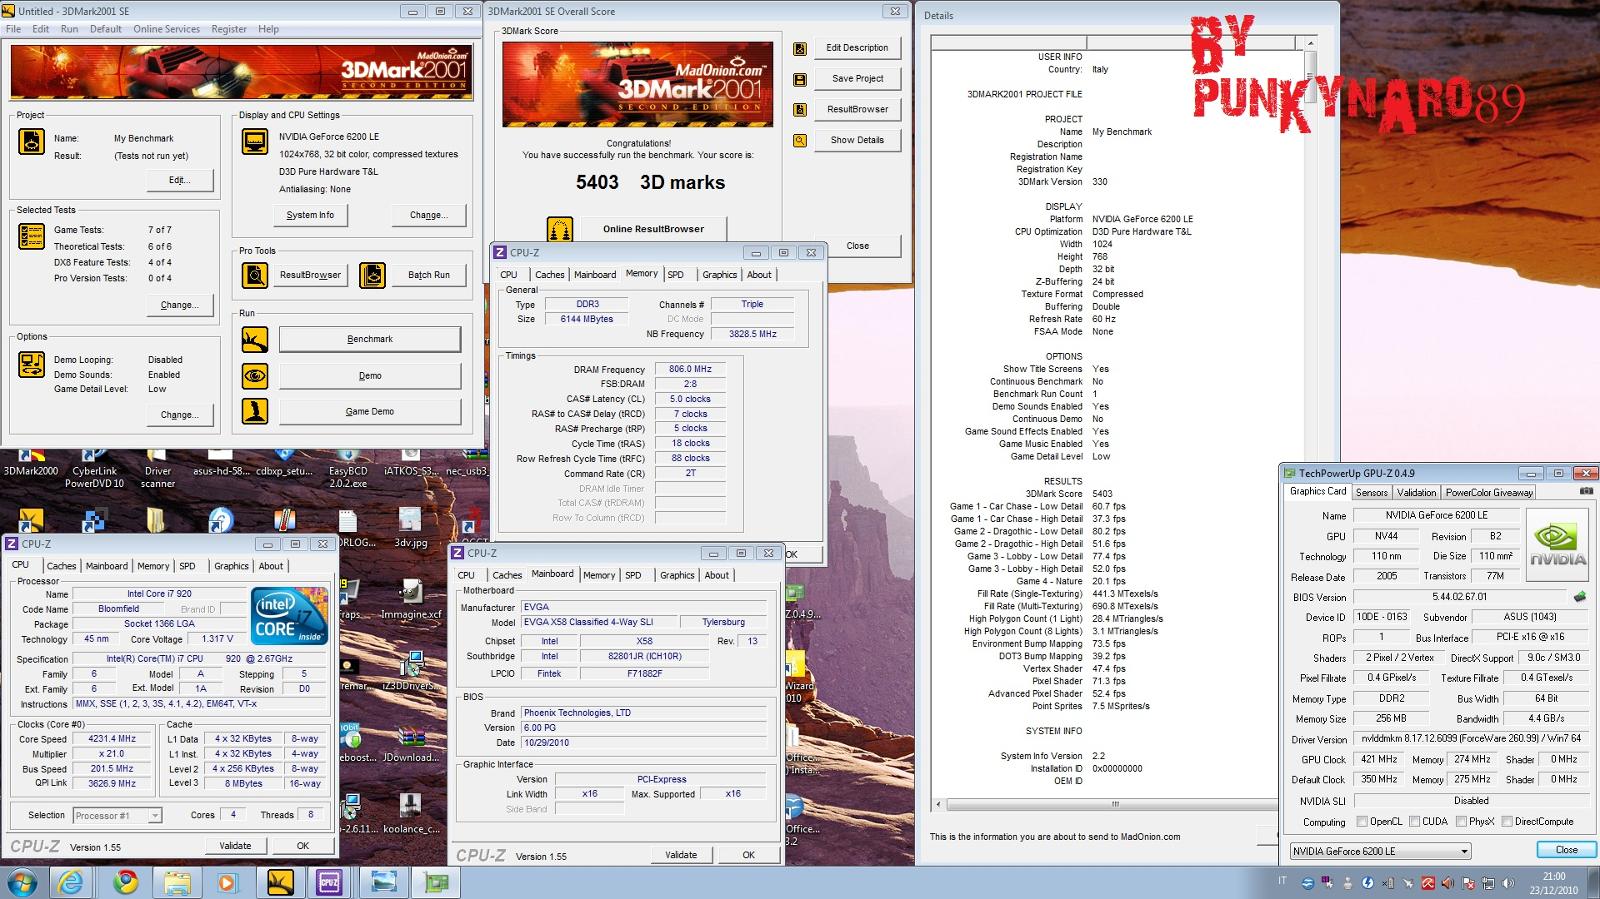Screen dimensions: 1600x899
Task: Click the Project icon in 3DMark2001
Action: (31, 141)
